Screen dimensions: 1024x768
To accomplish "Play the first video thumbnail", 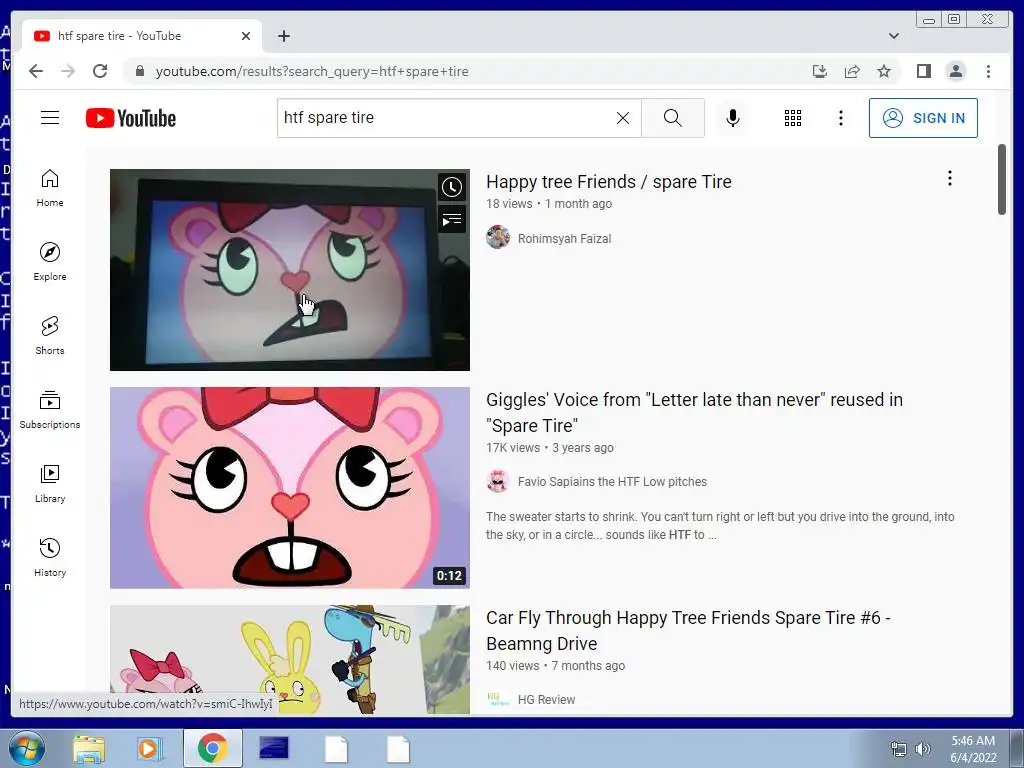I will coord(289,270).
